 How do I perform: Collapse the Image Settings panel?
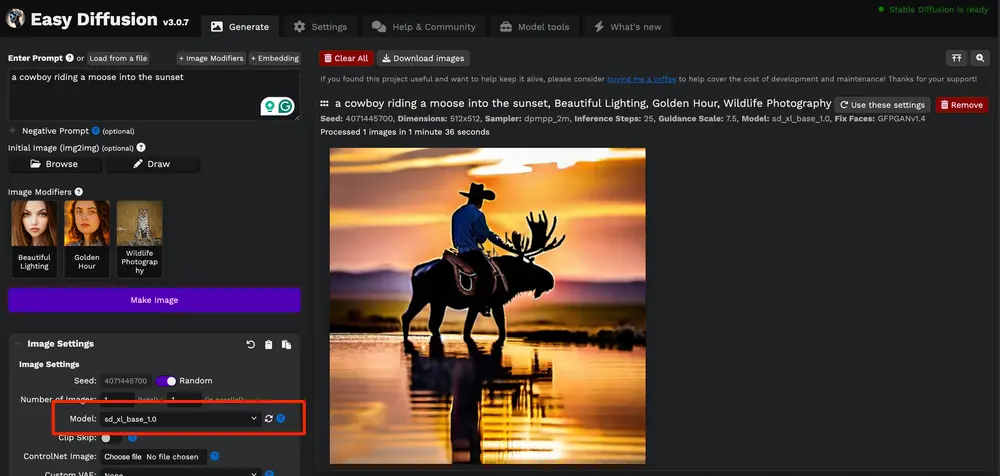tap(16, 344)
